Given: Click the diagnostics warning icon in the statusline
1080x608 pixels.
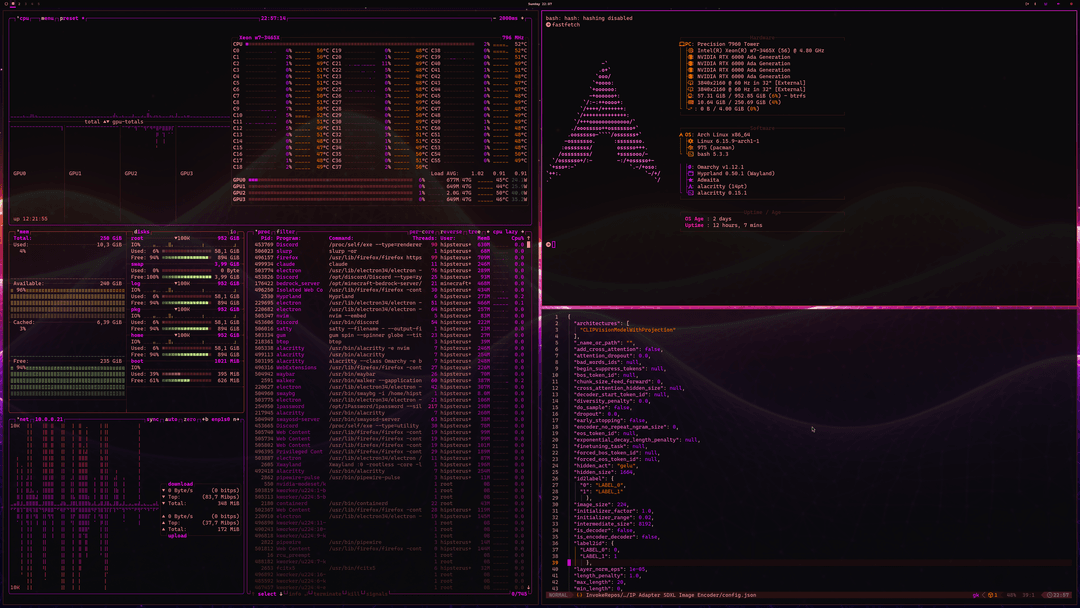Looking at the screenshot, I should click(x=990, y=592).
